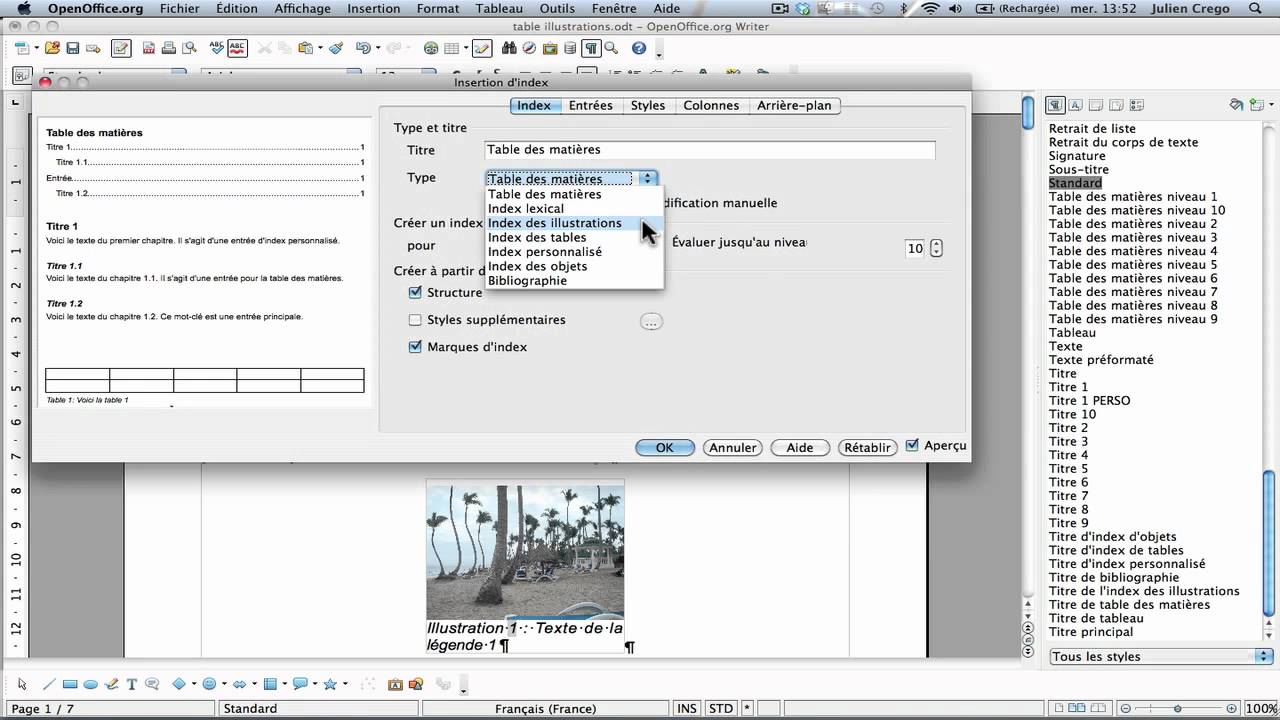The width and height of the screenshot is (1280, 720).
Task: Toggle the Structure checkbox
Action: tap(415, 293)
